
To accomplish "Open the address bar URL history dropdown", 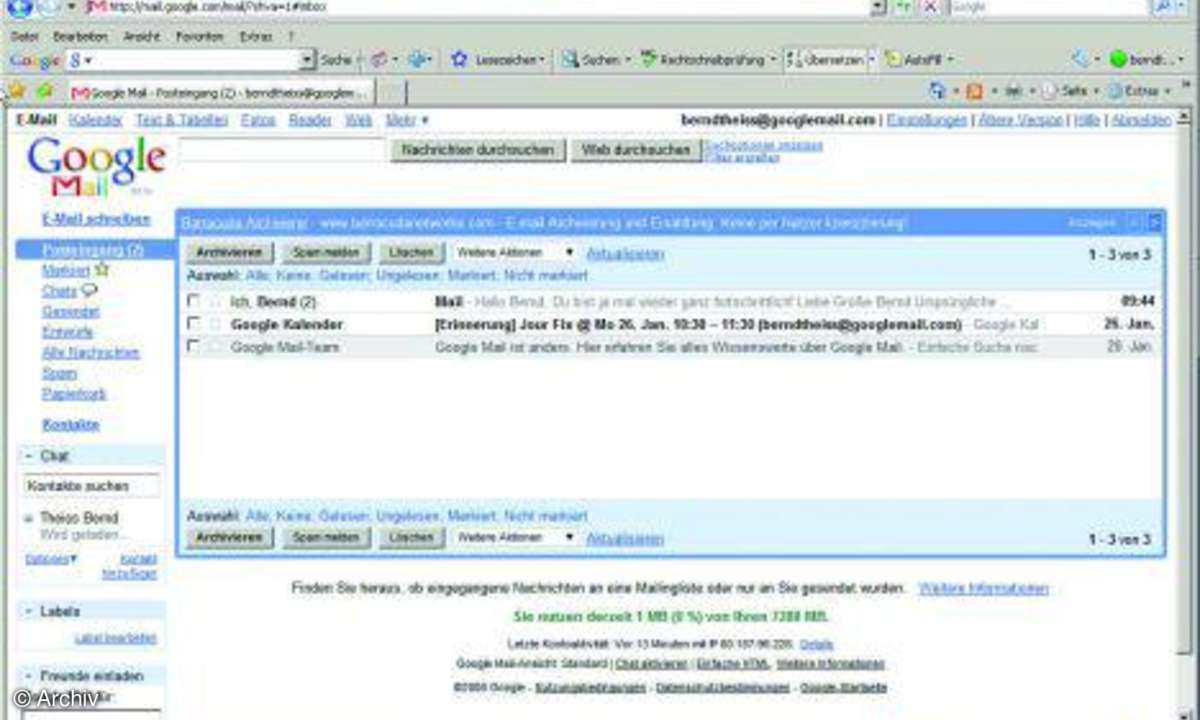I will [x=878, y=6].
